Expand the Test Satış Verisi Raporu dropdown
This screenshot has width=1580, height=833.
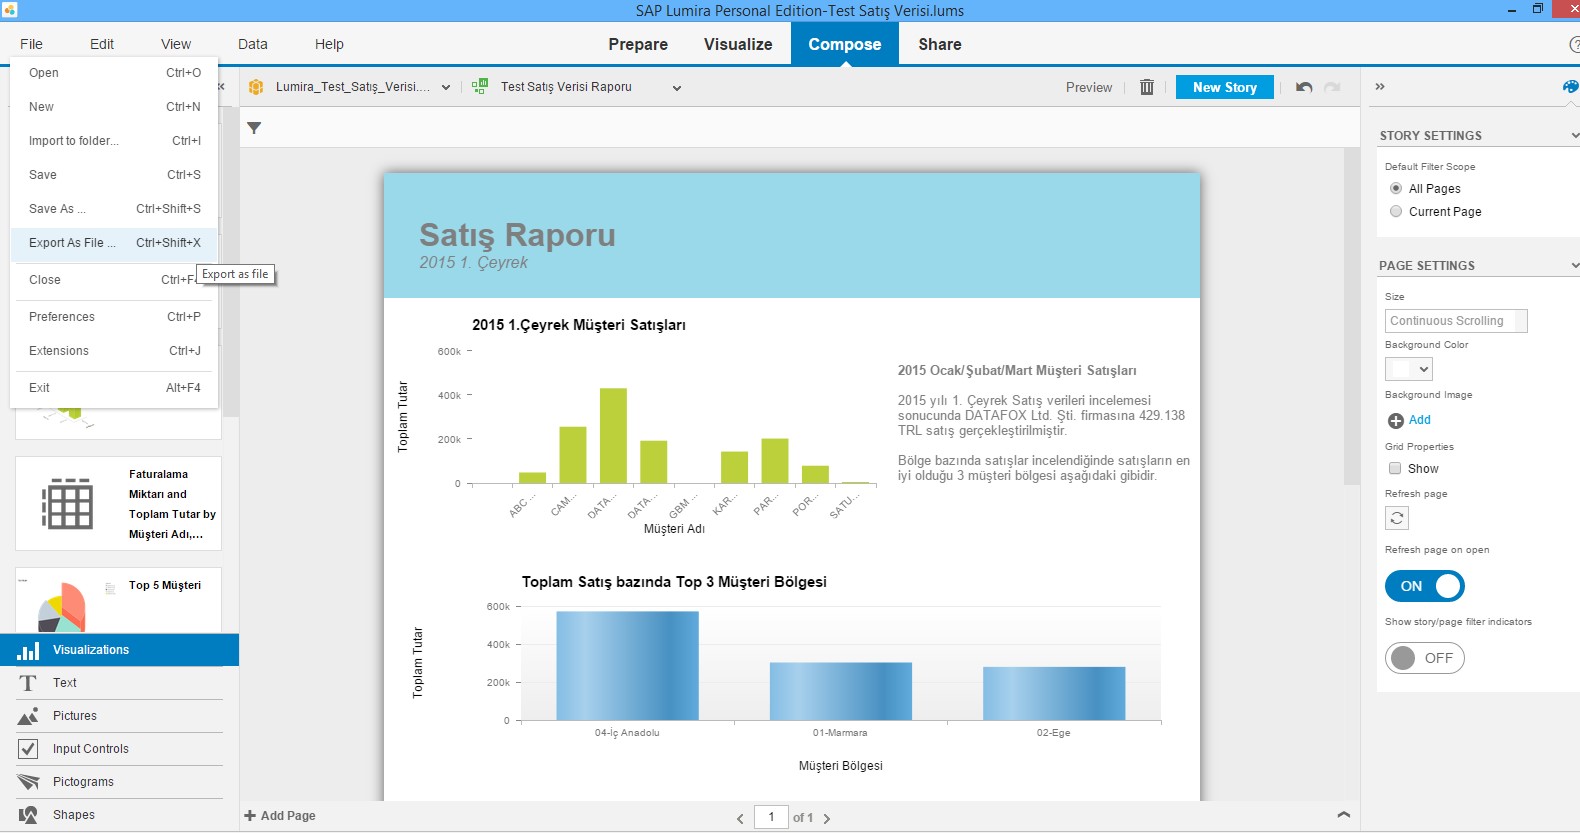click(x=676, y=88)
